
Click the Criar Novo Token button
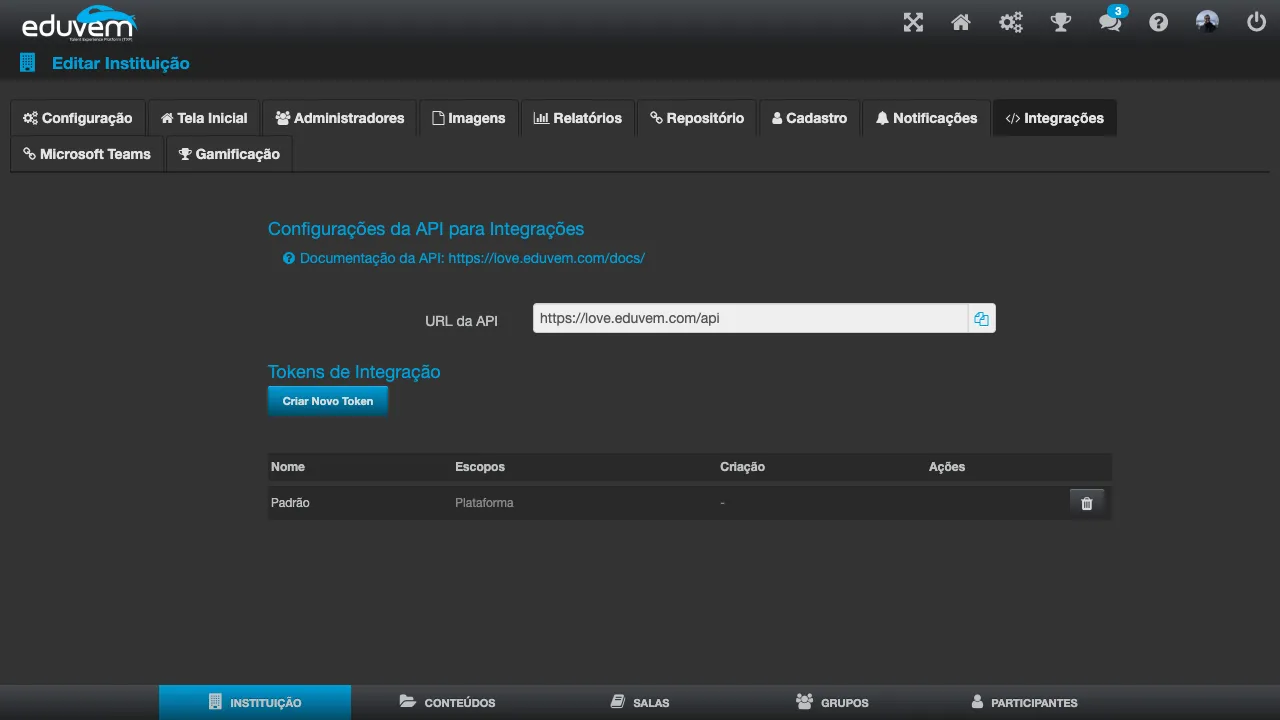coord(328,401)
